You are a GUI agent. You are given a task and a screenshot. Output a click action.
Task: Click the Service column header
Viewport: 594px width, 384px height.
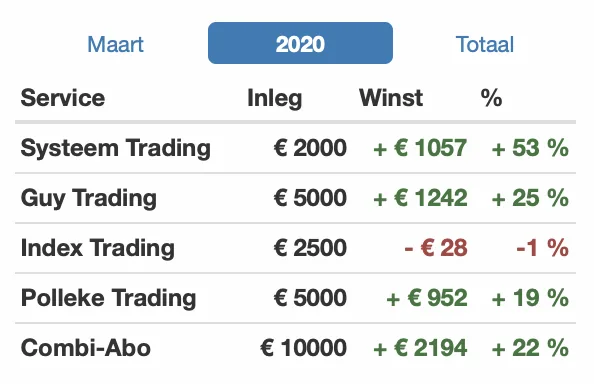pos(63,98)
